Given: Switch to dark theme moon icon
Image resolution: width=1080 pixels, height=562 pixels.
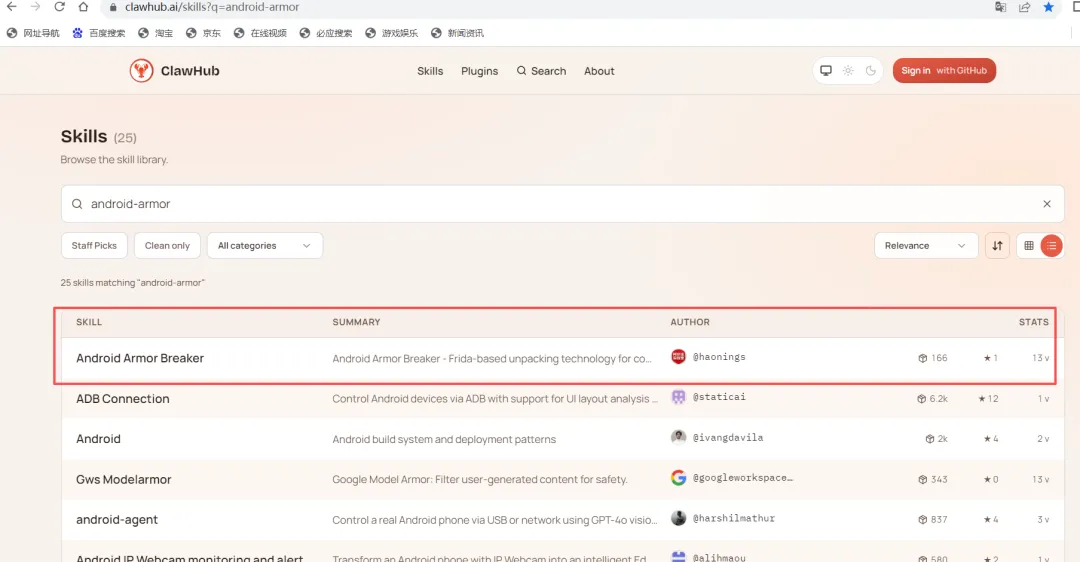Looking at the screenshot, I should [871, 70].
